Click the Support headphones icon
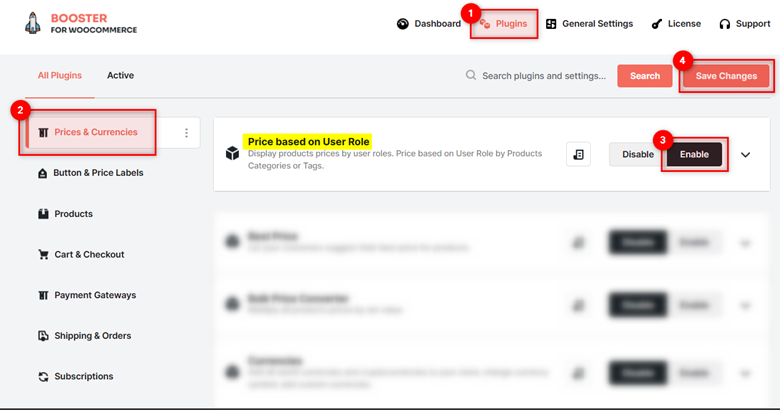 (725, 24)
